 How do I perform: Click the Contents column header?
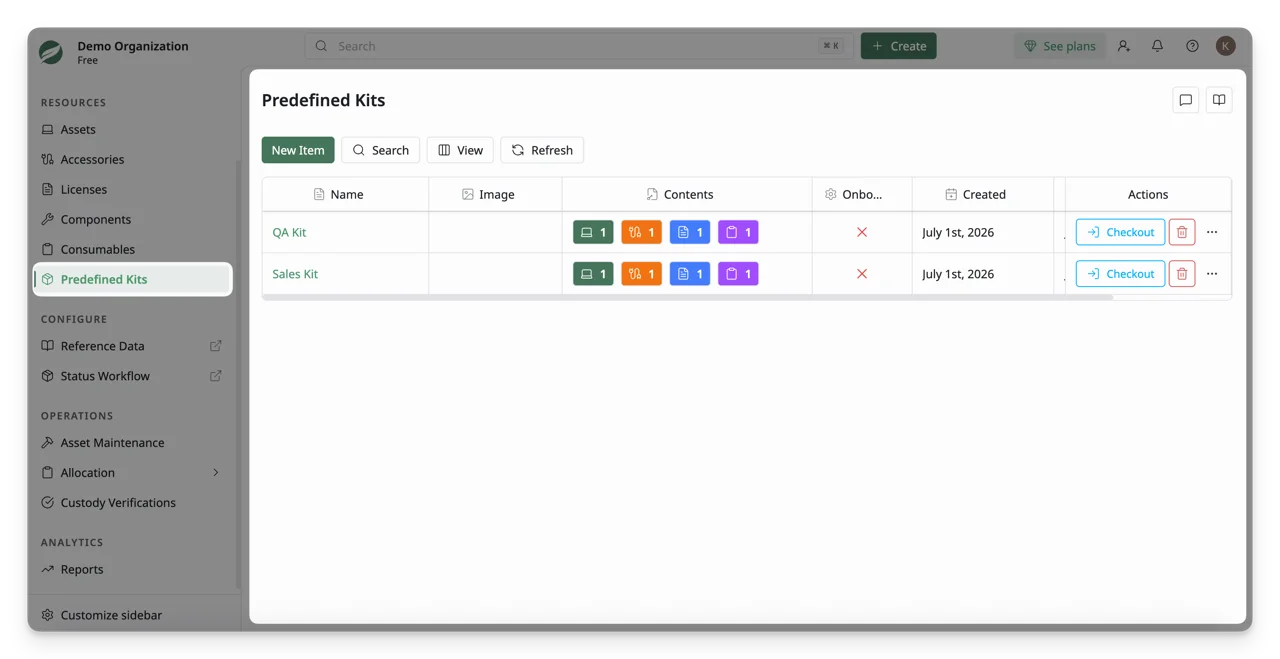(687, 194)
